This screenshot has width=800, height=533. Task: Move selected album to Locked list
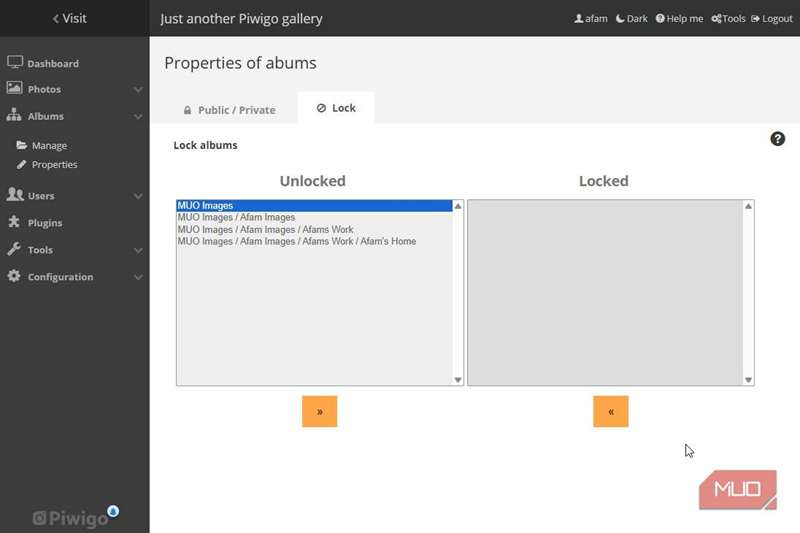click(319, 411)
